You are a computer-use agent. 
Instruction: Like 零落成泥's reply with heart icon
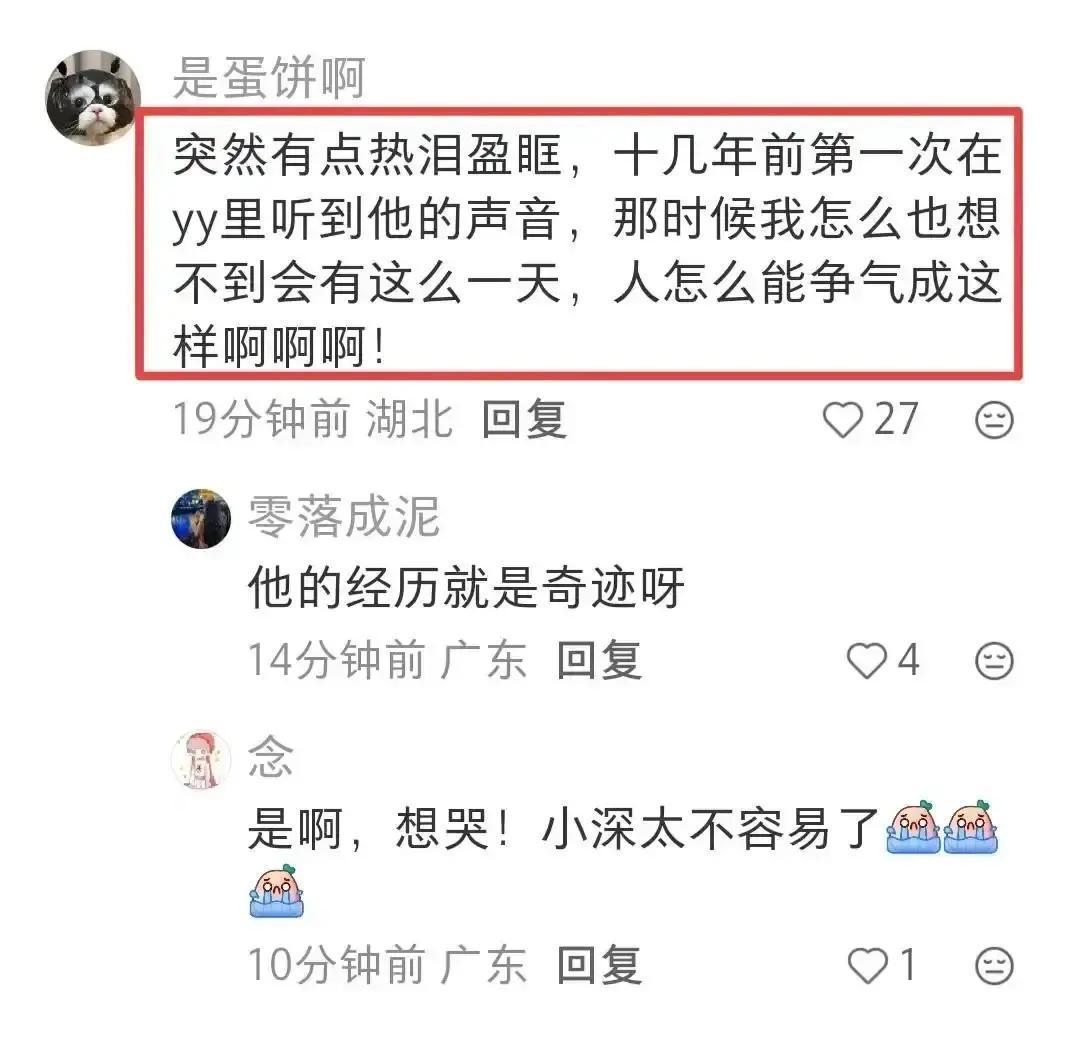click(866, 660)
